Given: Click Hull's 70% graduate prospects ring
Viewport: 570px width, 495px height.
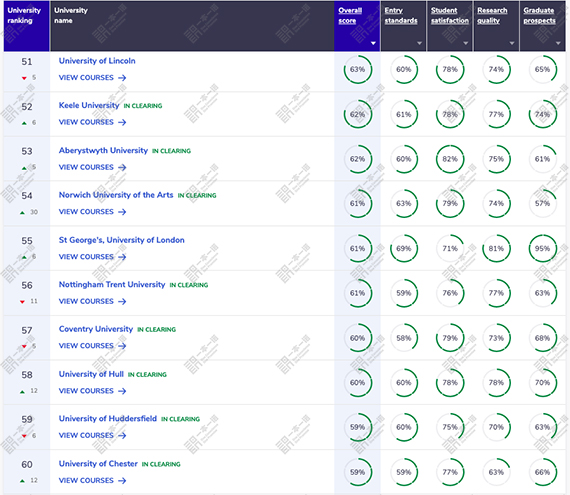Looking at the screenshot, I should (543, 383).
